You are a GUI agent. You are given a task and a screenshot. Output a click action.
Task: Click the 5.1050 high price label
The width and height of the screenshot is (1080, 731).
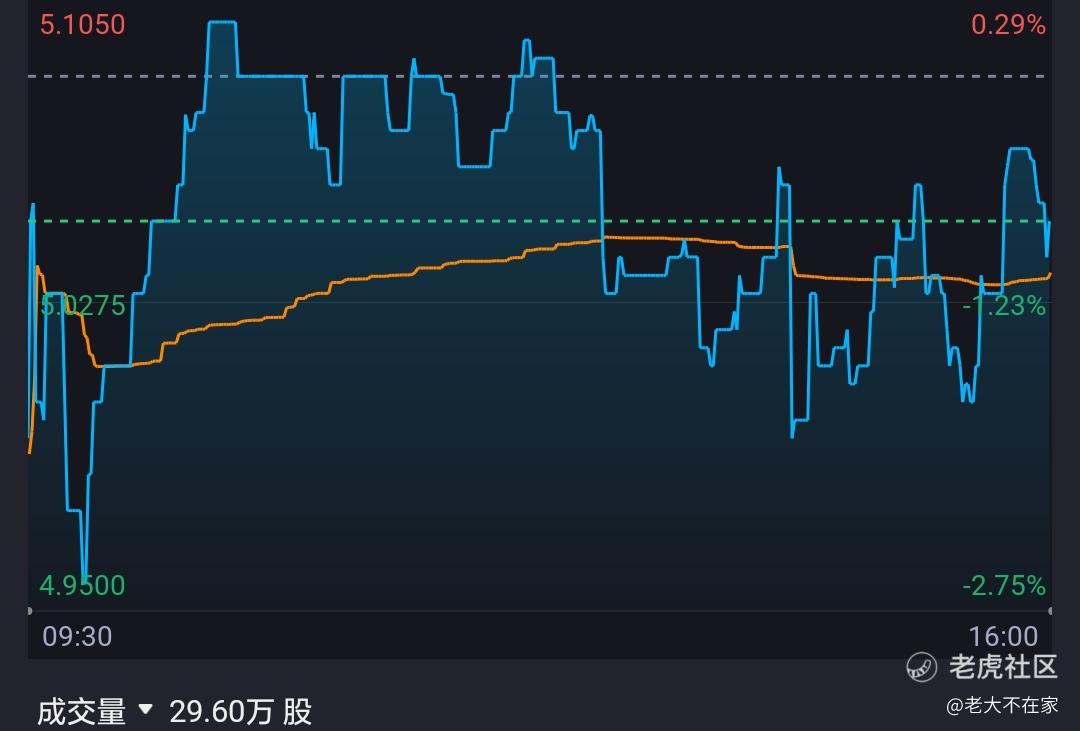pyautogui.click(x=83, y=25)
